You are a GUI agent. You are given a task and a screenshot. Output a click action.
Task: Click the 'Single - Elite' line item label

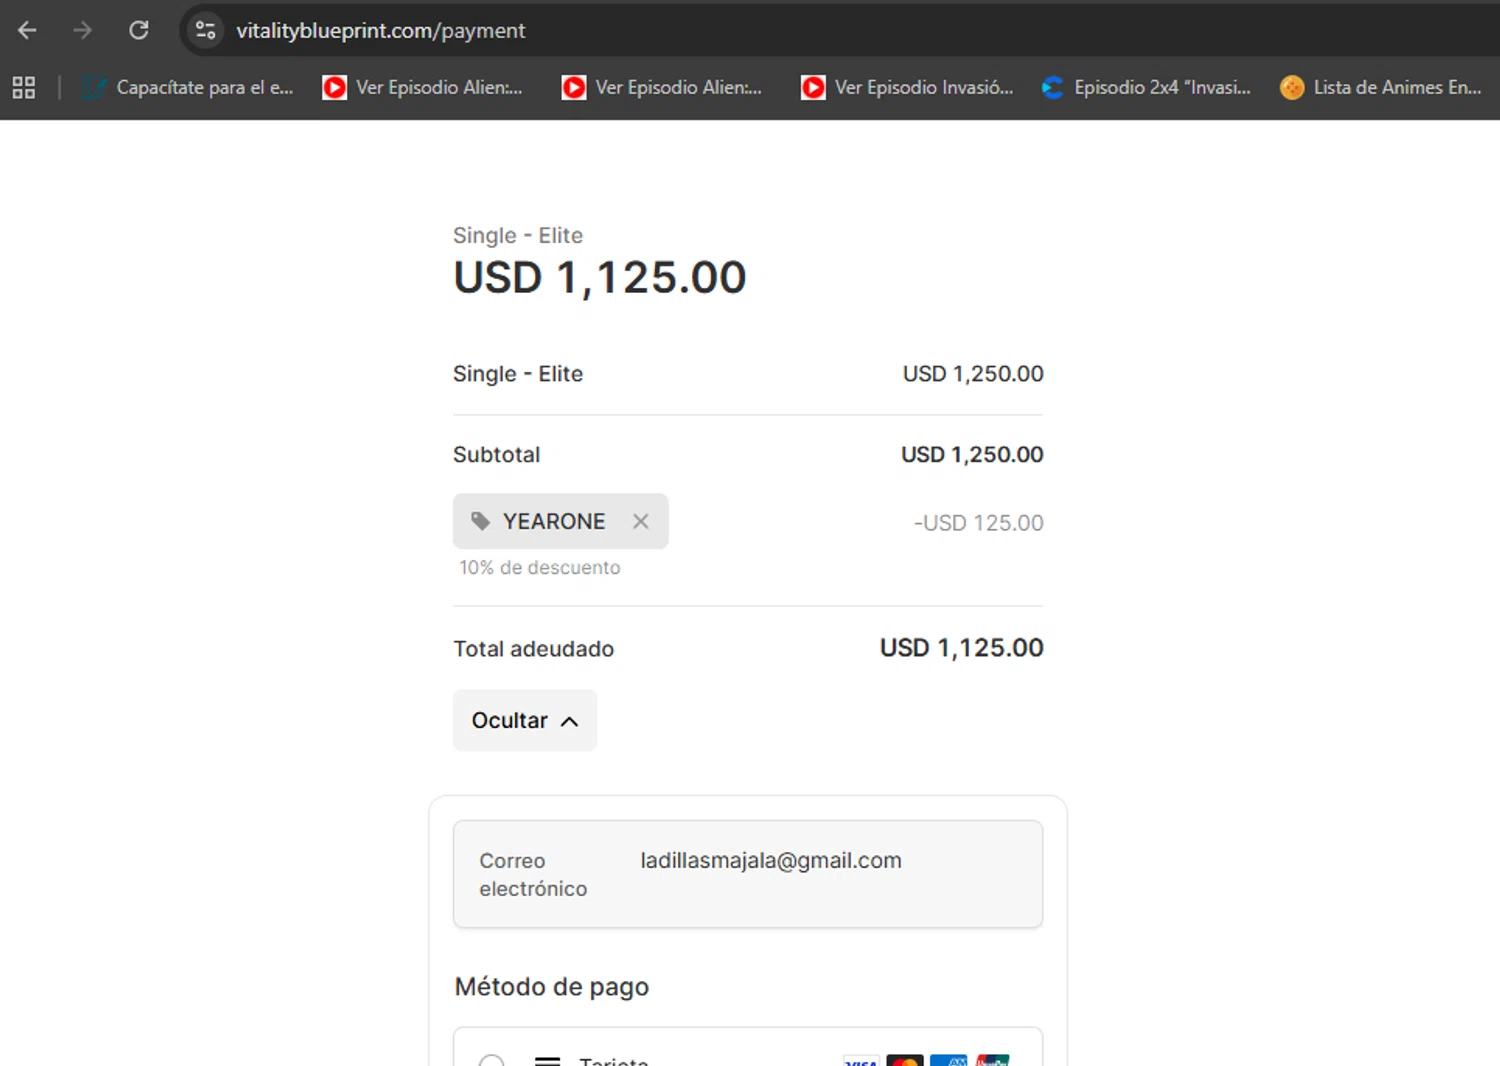click(x=518, y=373)
